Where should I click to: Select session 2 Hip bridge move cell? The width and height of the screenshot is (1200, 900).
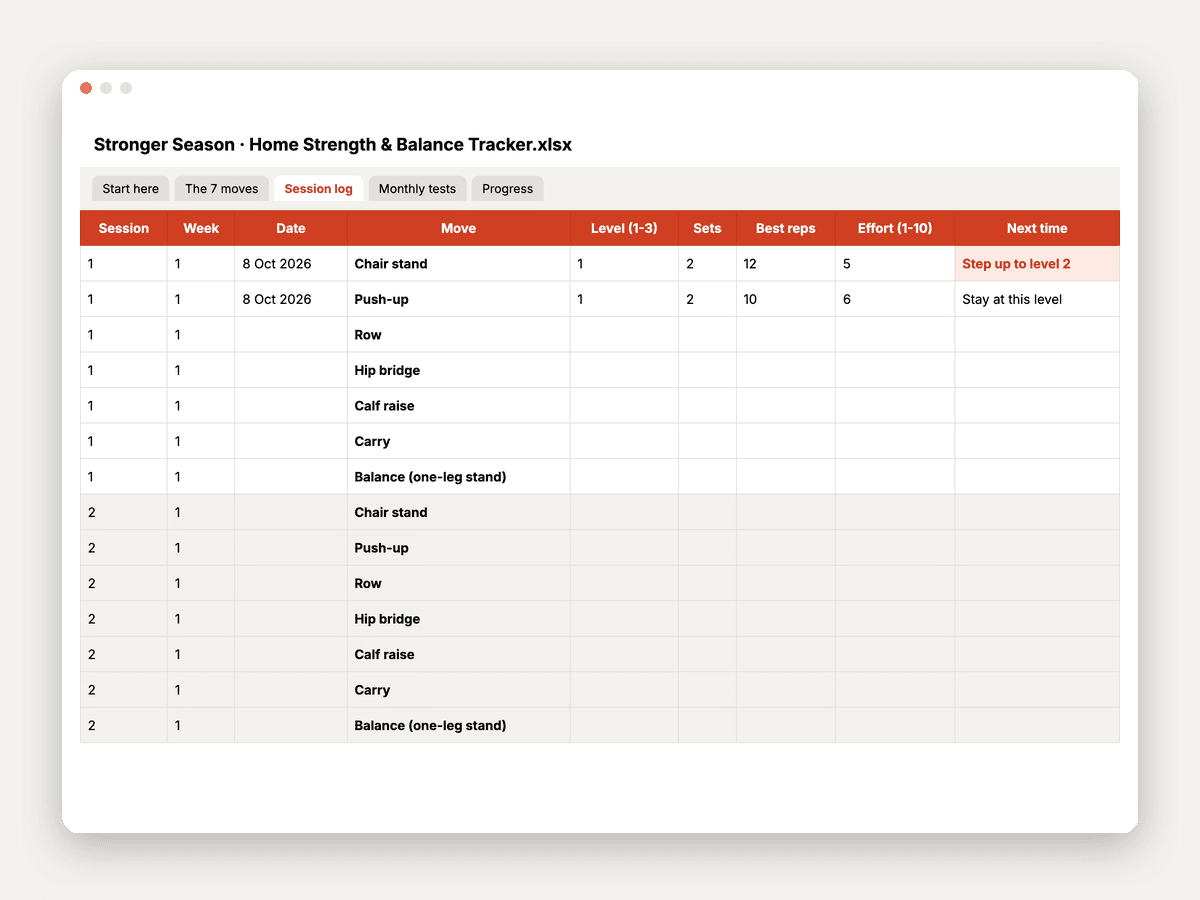pyautogui.click(x=459, y=619)
